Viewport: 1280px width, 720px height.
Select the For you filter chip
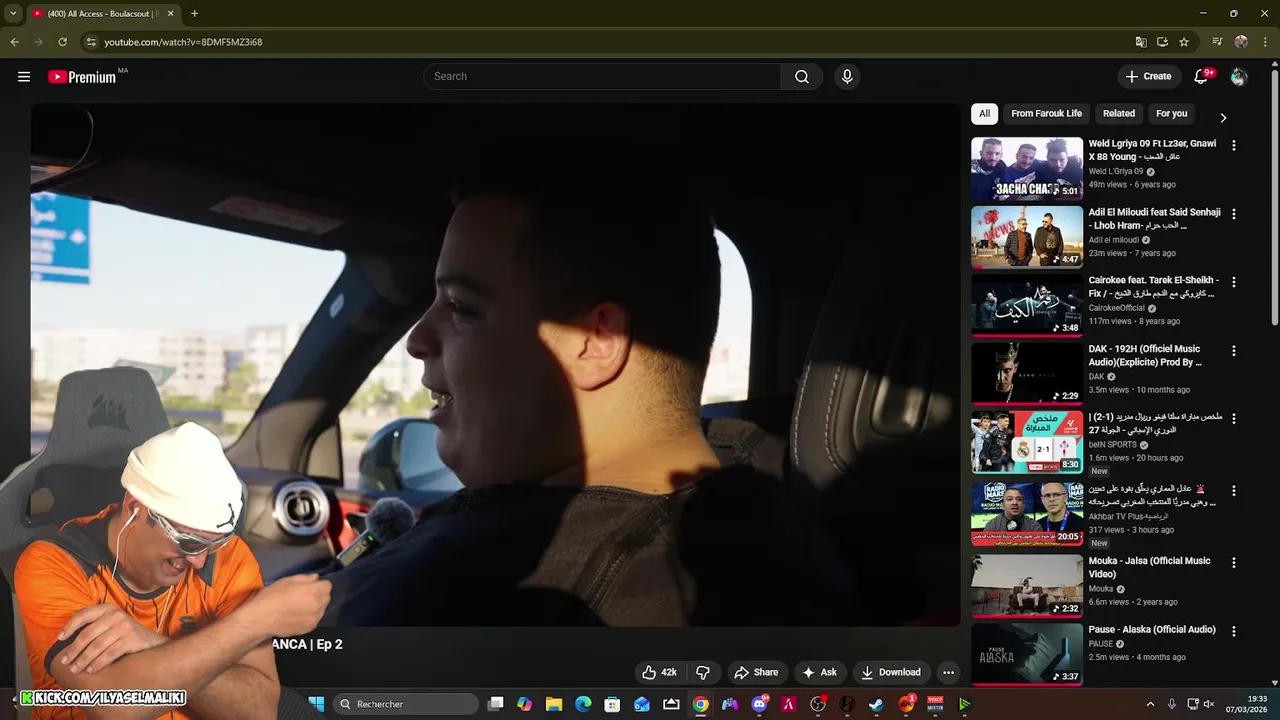[1172, 114]
